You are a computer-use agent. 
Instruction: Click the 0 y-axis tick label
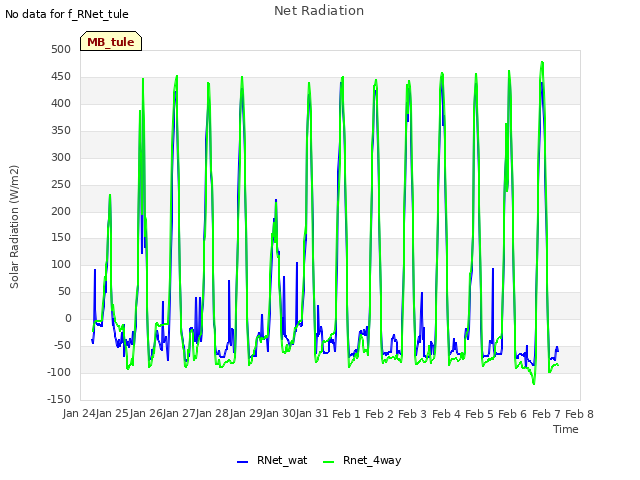coord(68,319)
